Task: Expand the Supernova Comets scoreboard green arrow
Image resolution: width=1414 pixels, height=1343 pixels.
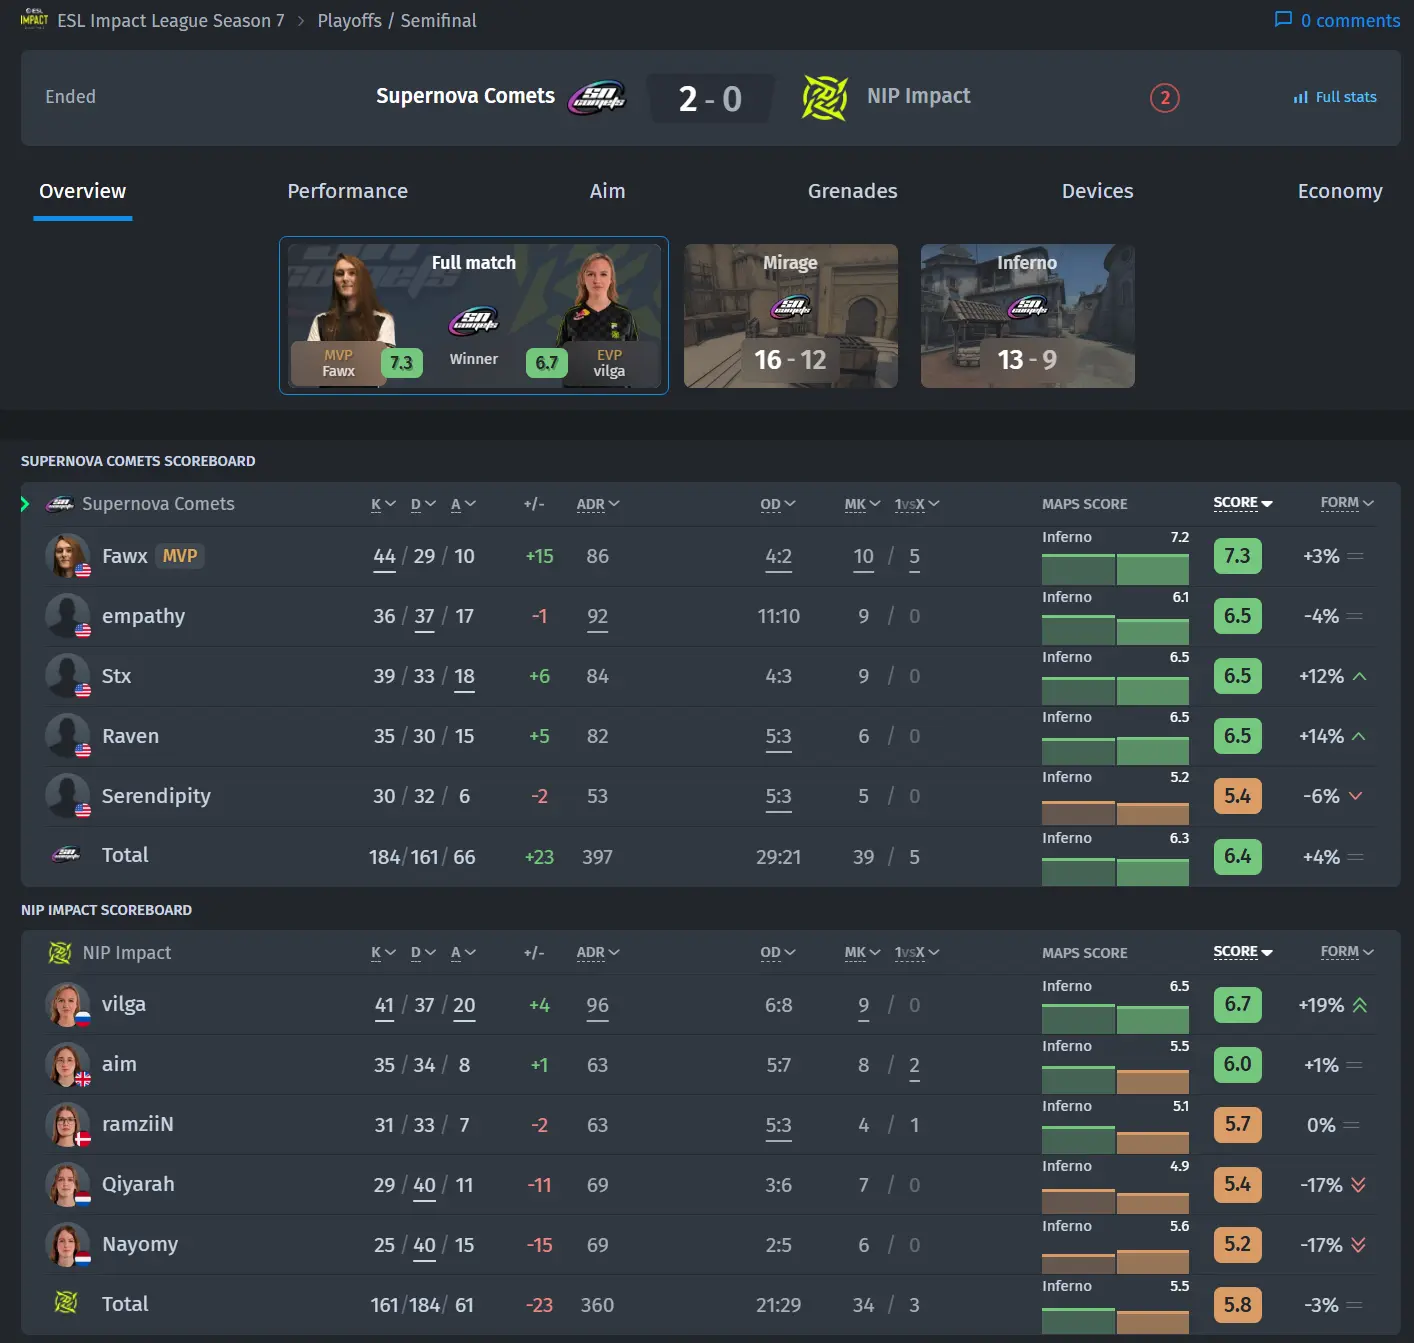Action: 26,504
